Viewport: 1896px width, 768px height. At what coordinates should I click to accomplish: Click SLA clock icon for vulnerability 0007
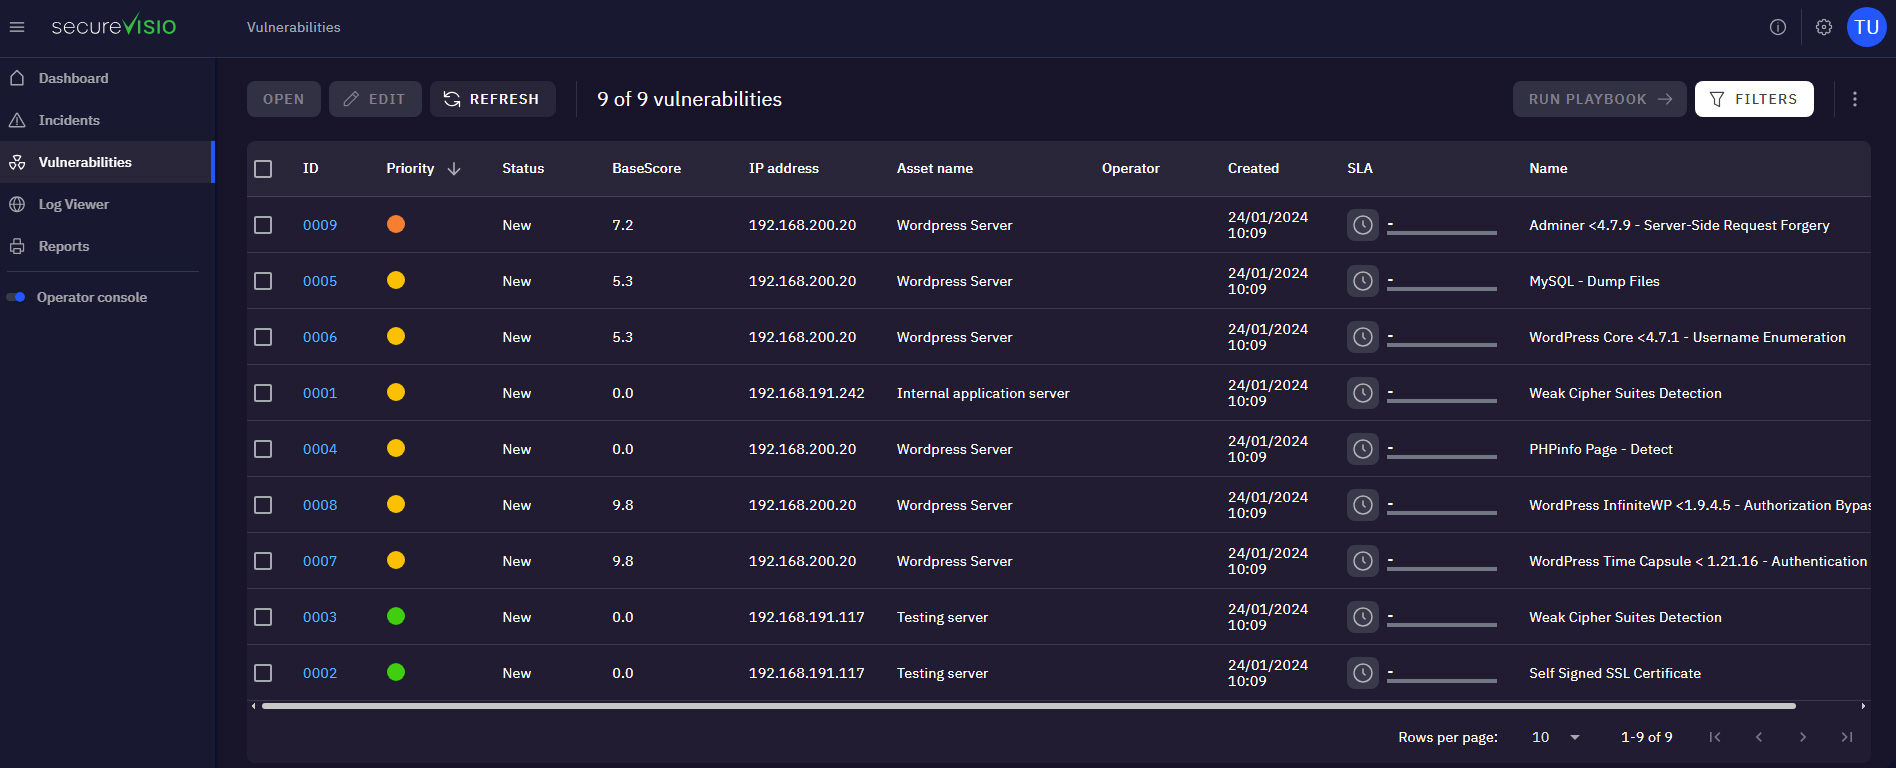(1363, 561)
